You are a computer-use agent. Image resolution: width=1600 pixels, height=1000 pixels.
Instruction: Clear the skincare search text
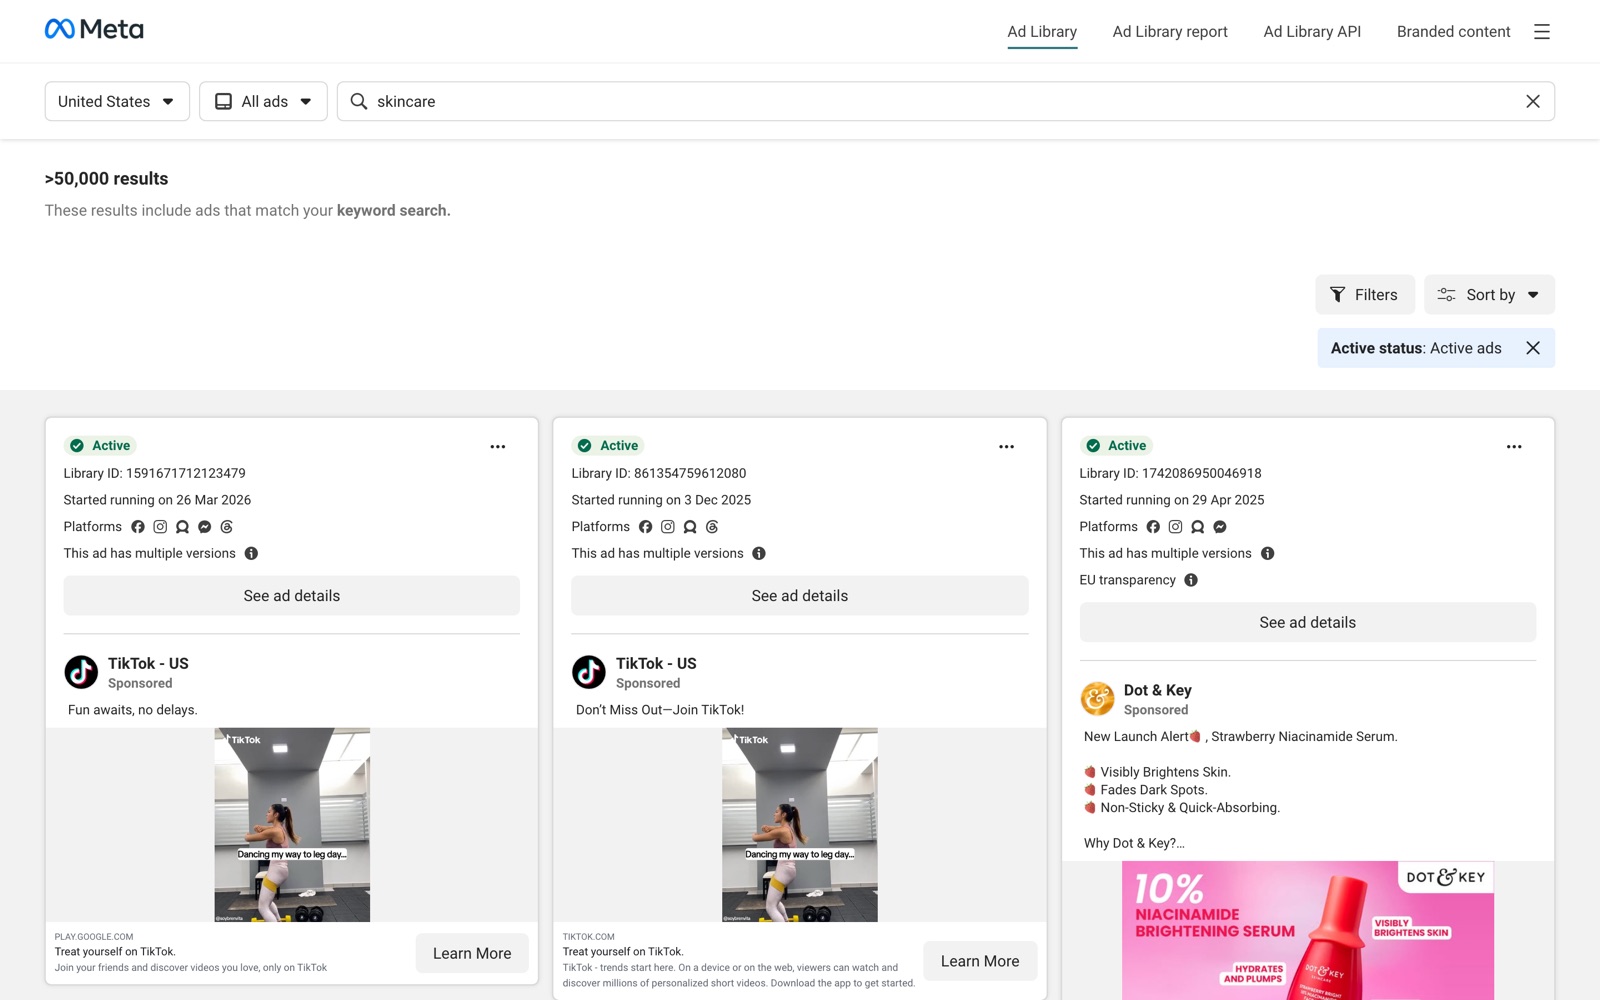[1532, 101]
